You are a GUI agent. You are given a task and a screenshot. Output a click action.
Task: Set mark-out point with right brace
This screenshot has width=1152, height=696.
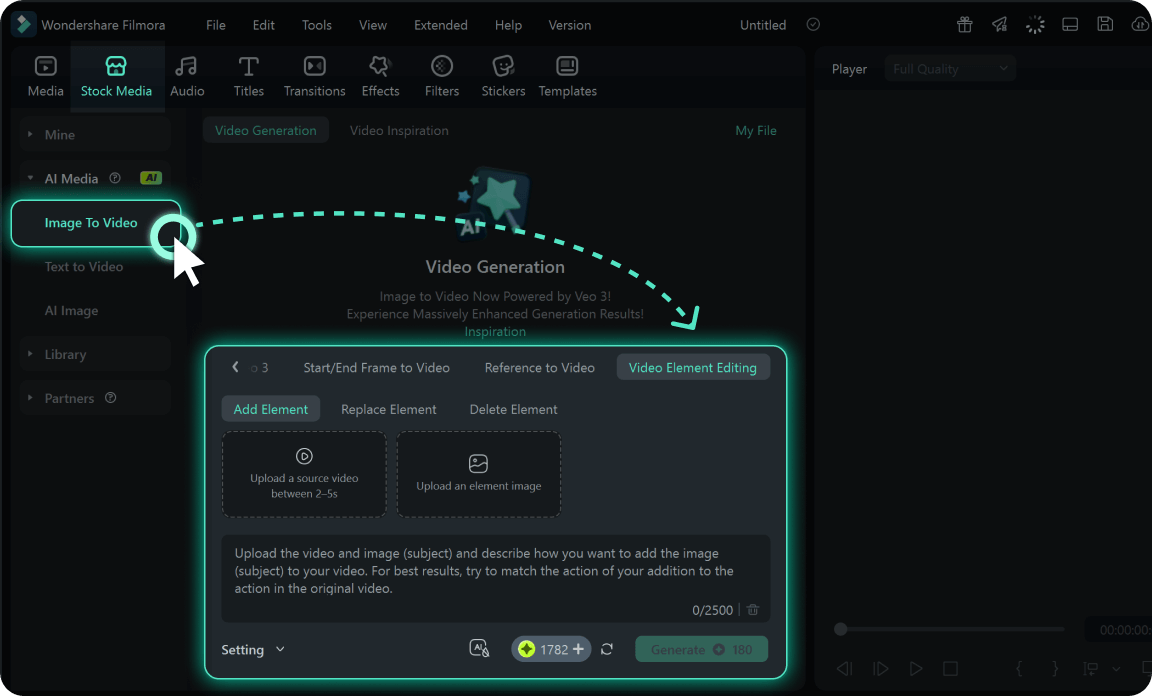1054,668
